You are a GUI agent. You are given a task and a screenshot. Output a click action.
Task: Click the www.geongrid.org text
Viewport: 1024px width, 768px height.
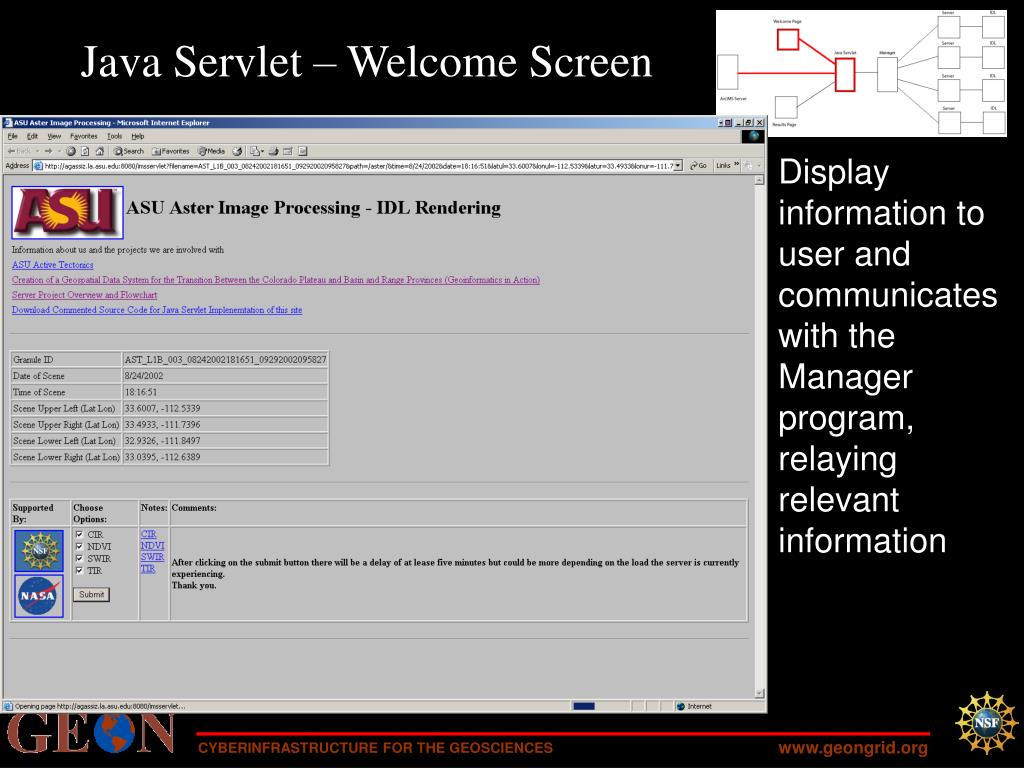(x=852, y=748)
